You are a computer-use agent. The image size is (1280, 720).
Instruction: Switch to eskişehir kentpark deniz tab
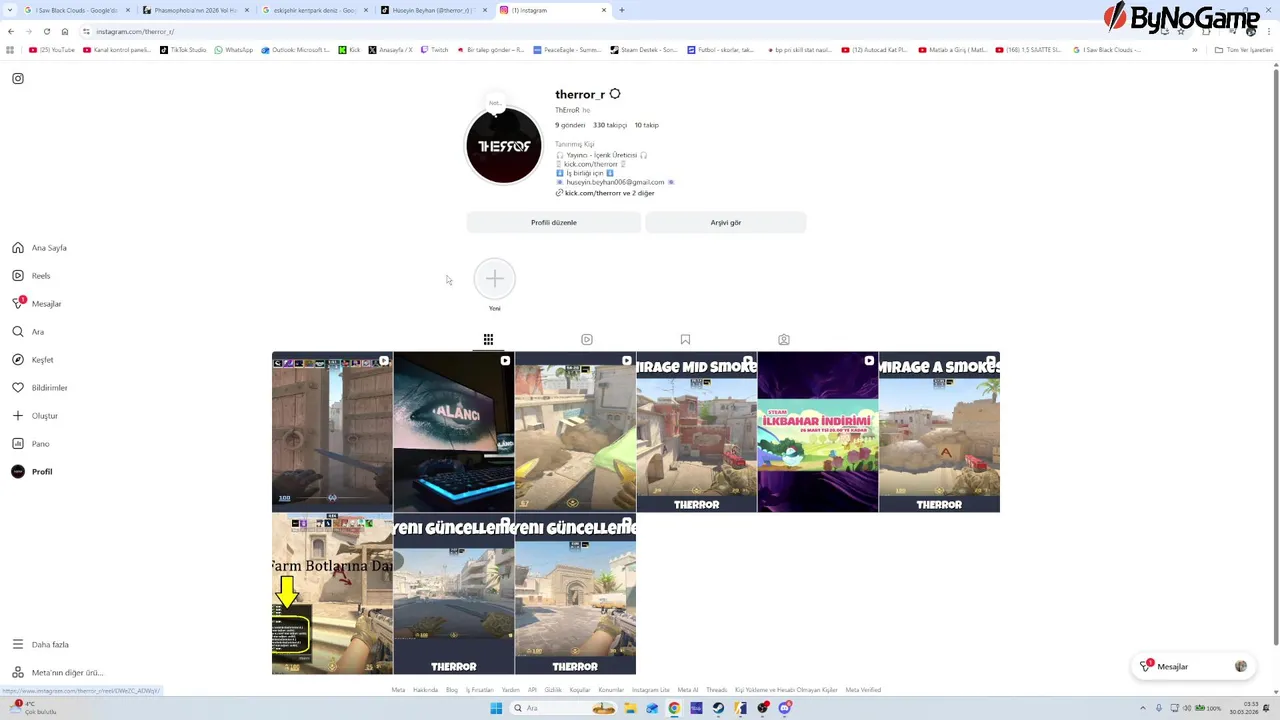pos(315,10)
